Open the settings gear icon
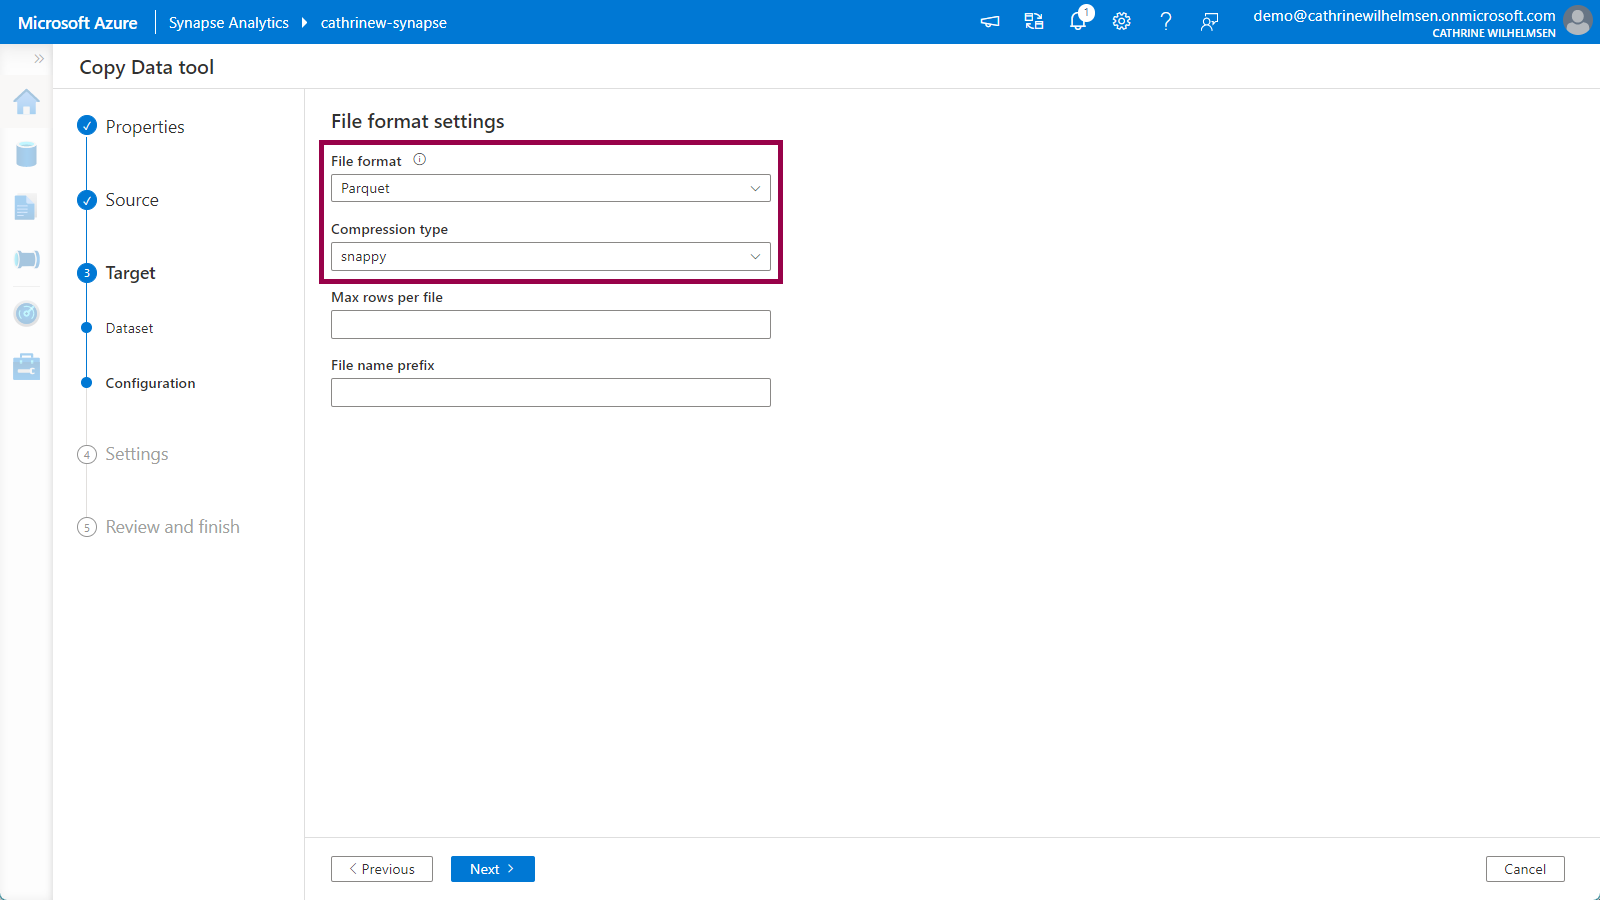This screenshot has width=1600, height=900. 1122,22
